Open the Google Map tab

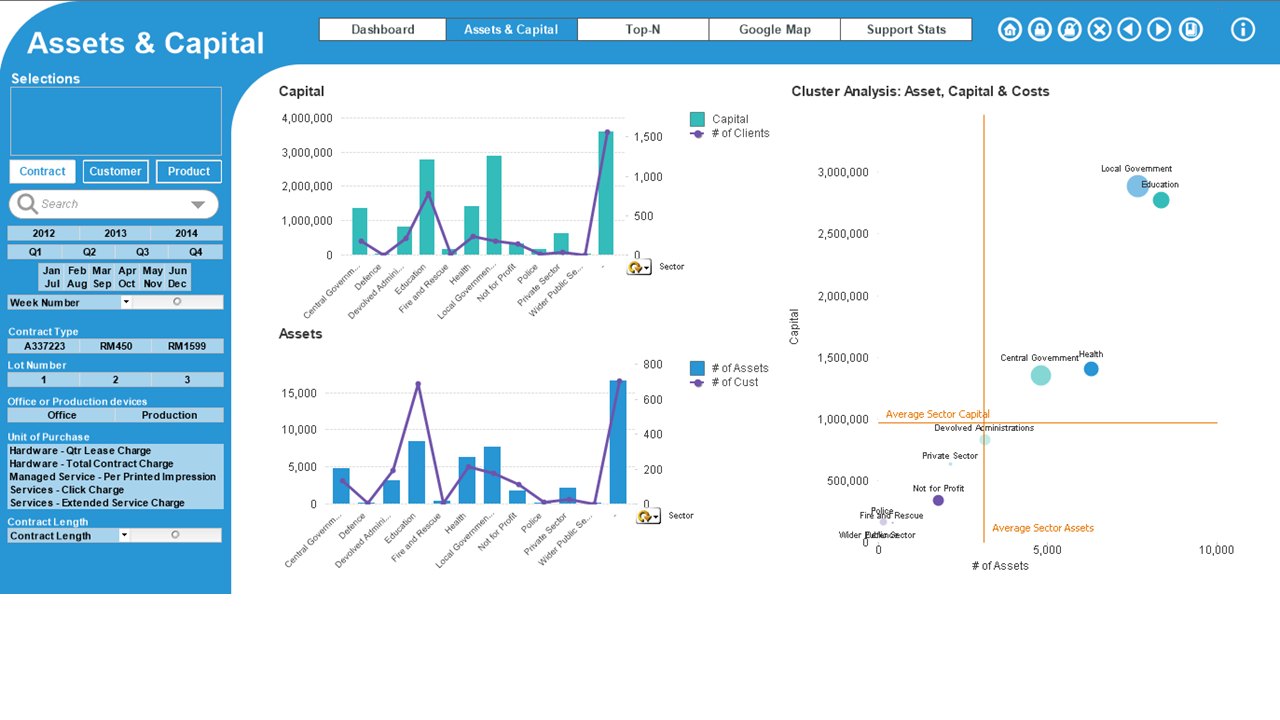(x=774, y=30)
